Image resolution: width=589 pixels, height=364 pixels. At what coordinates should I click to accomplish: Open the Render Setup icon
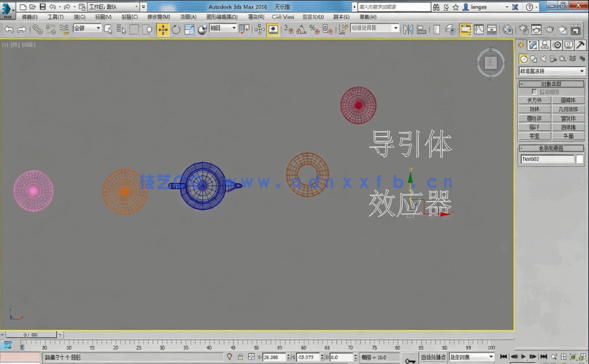tap(523, 30)
